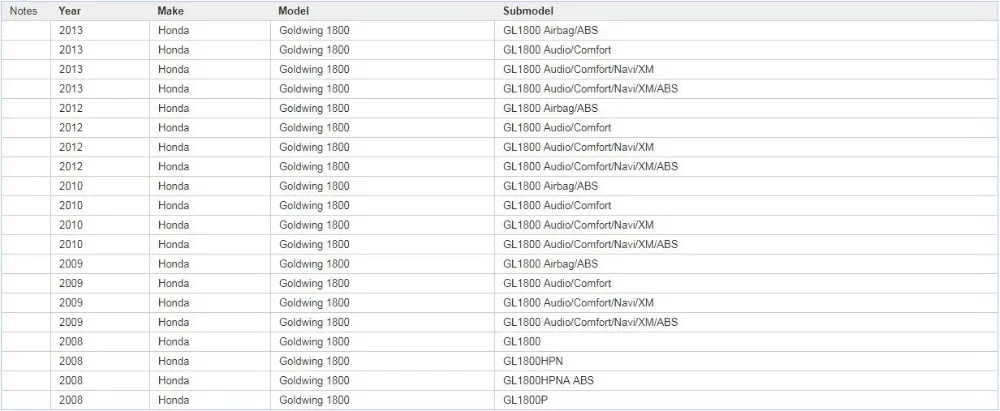Click Honda in GL1800HPN row

(173, 361)
